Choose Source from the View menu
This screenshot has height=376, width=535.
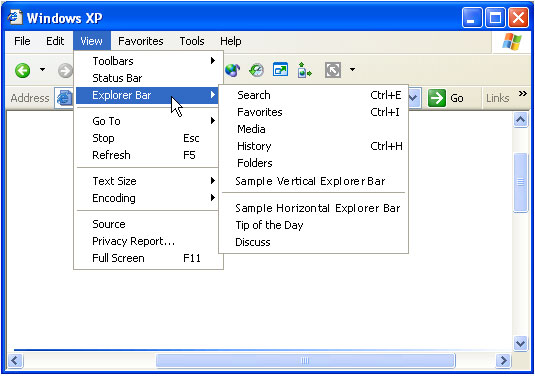click(146, 224)
